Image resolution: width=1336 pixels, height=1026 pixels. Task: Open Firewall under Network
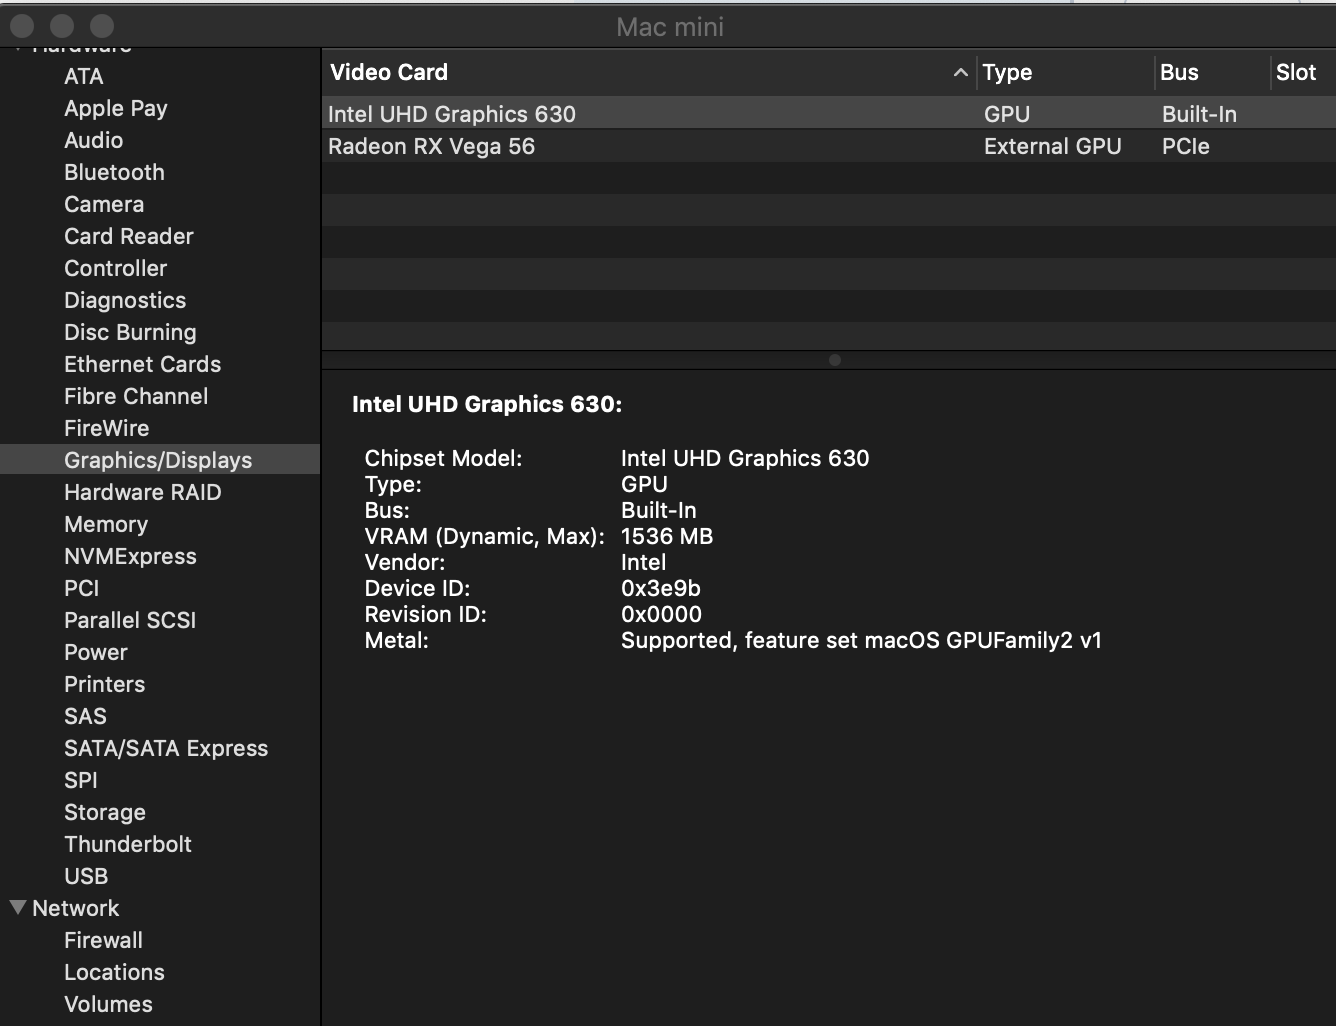point(104,940)
